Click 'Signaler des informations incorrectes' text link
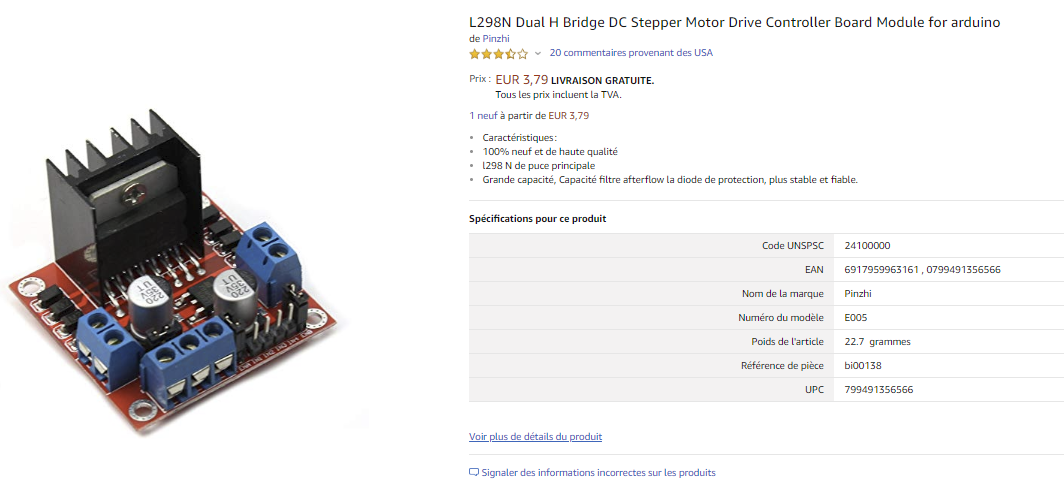 coord(598,472)
